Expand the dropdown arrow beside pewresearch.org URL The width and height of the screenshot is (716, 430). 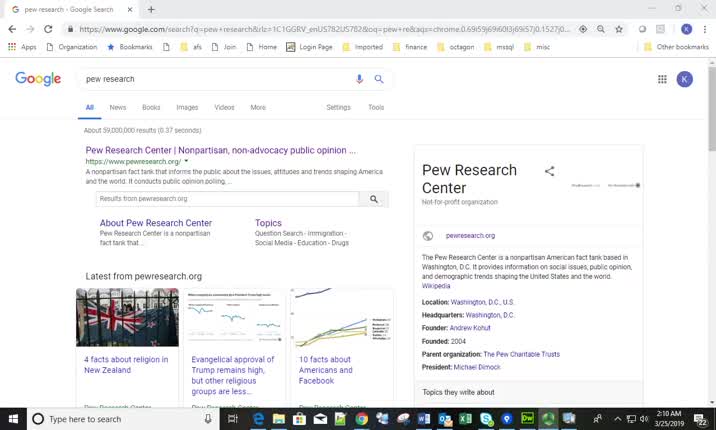[186, 161]
